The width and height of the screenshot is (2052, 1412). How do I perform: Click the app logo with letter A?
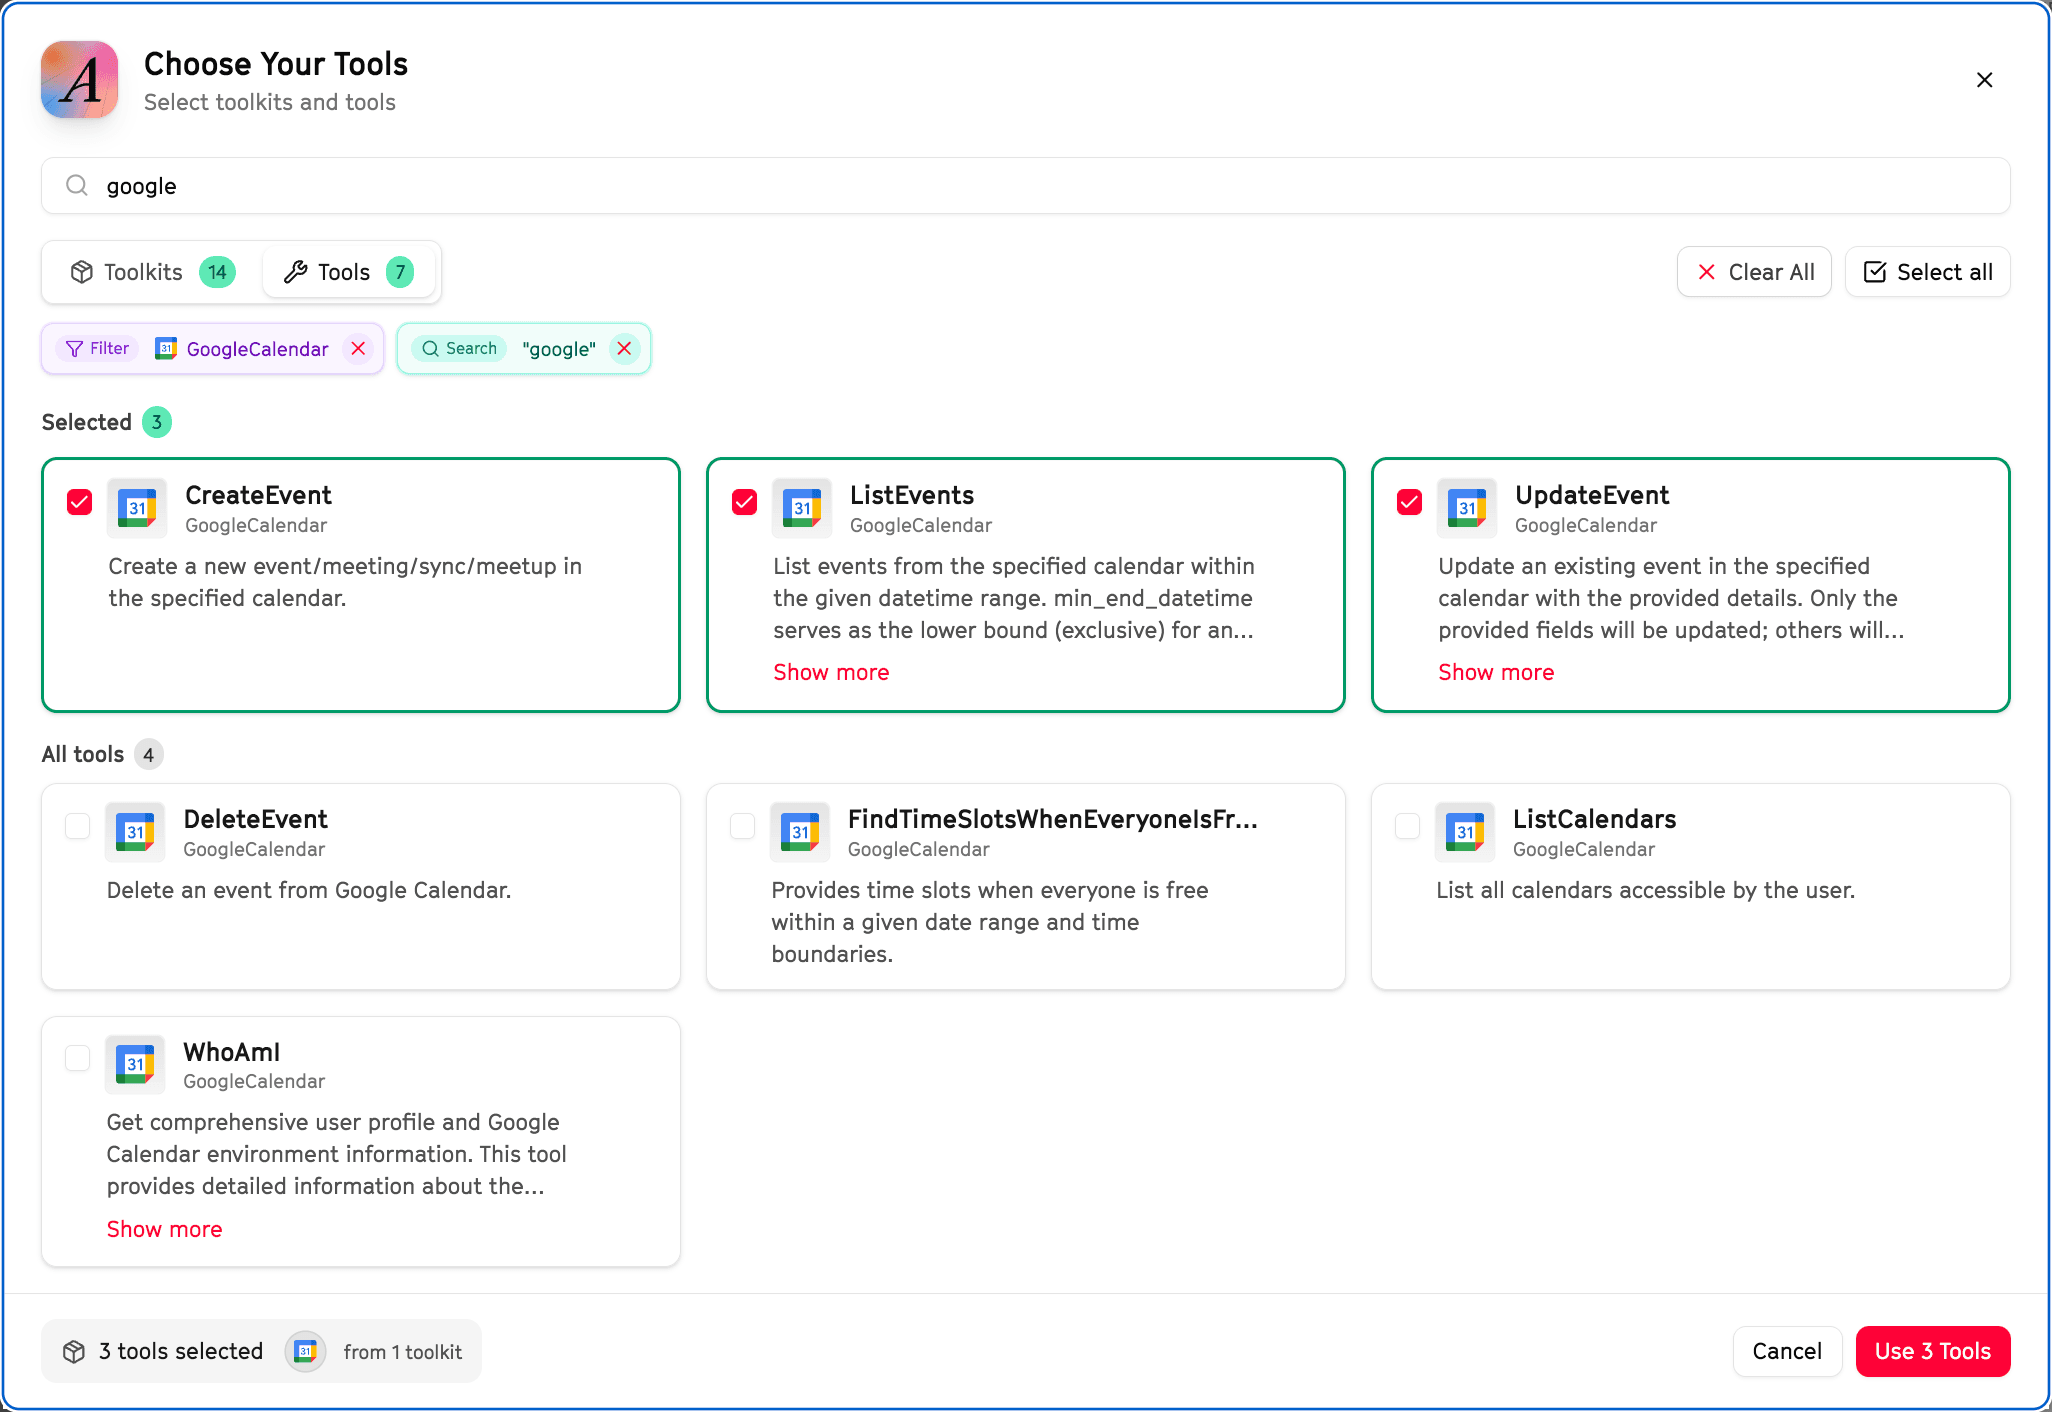80,80
